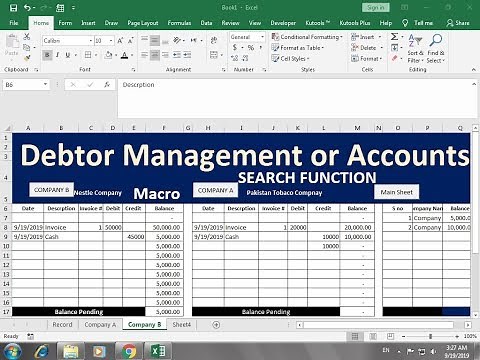Viewport: 480px width, 360px height.
Task: Toggle Center horizontal alignment
Action: pyautogui.click(x=155, y=55)
